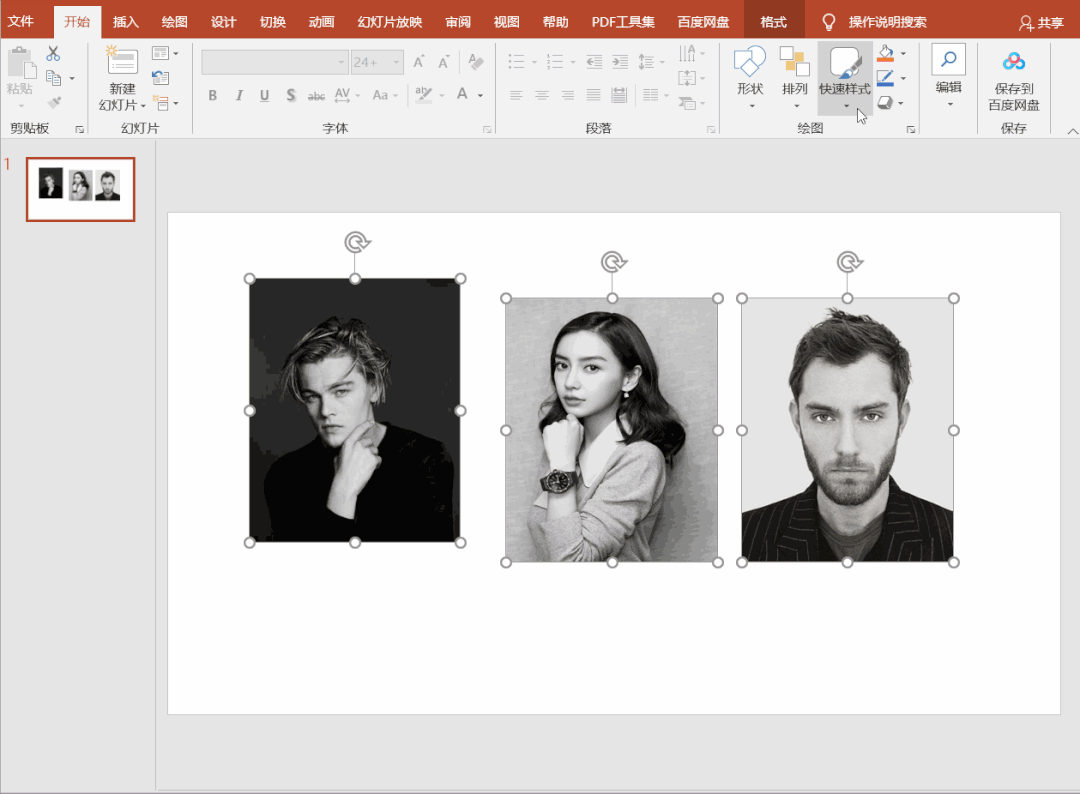
Task: Toggle Underline formatting
Action: [264, 96]
